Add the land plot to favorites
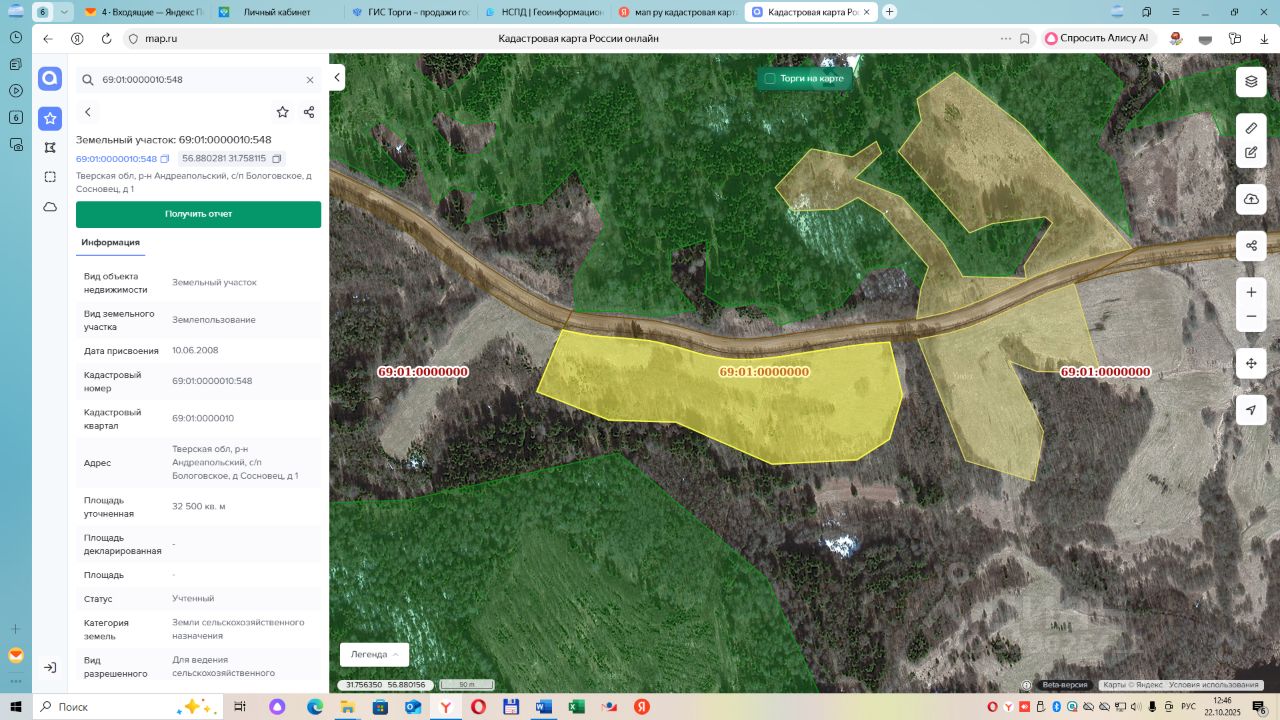1280x720 pixels. [x=283, y=112]
